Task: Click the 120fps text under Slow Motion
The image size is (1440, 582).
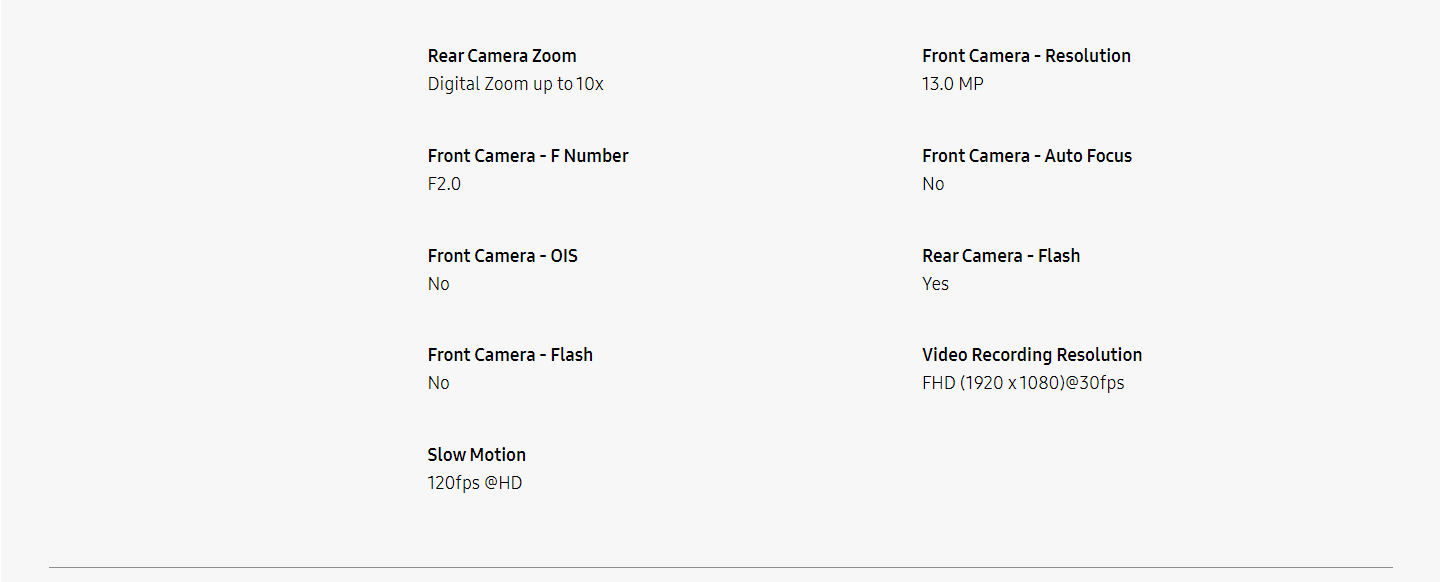Action: 453,484
